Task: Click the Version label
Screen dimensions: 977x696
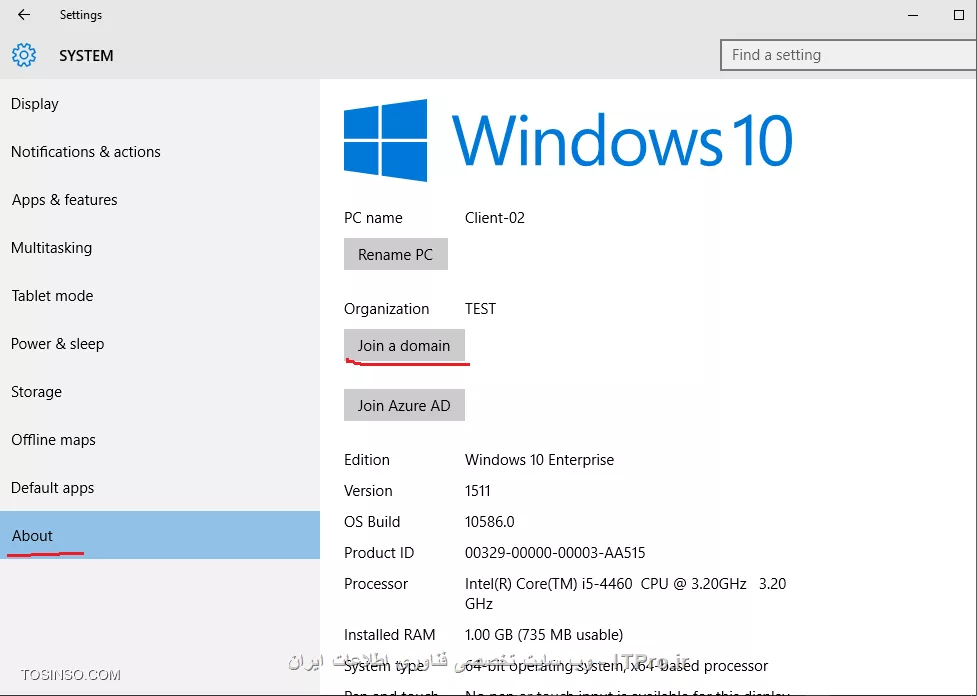Action: click(x=368, y=490)
